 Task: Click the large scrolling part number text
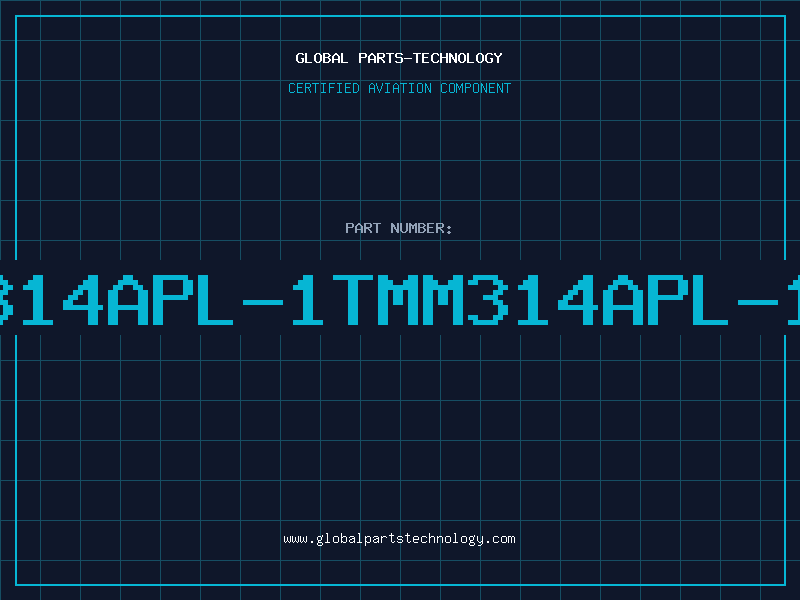pos(400,299)
